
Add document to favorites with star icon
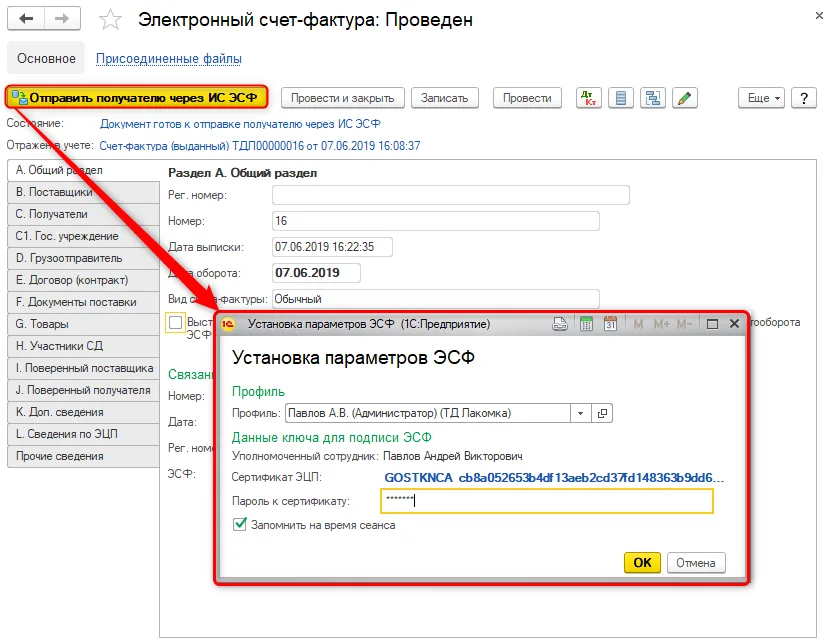tap(111, 20)
